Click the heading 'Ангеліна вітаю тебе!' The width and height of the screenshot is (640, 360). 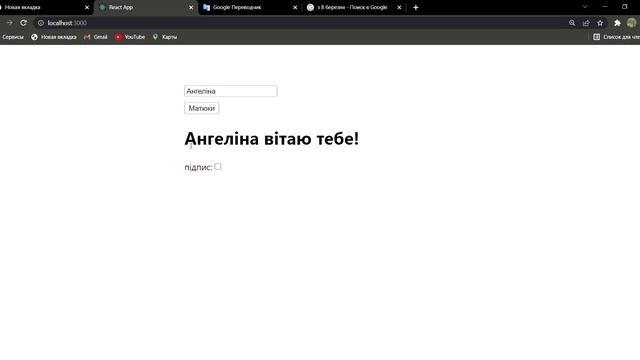point(272,138)
